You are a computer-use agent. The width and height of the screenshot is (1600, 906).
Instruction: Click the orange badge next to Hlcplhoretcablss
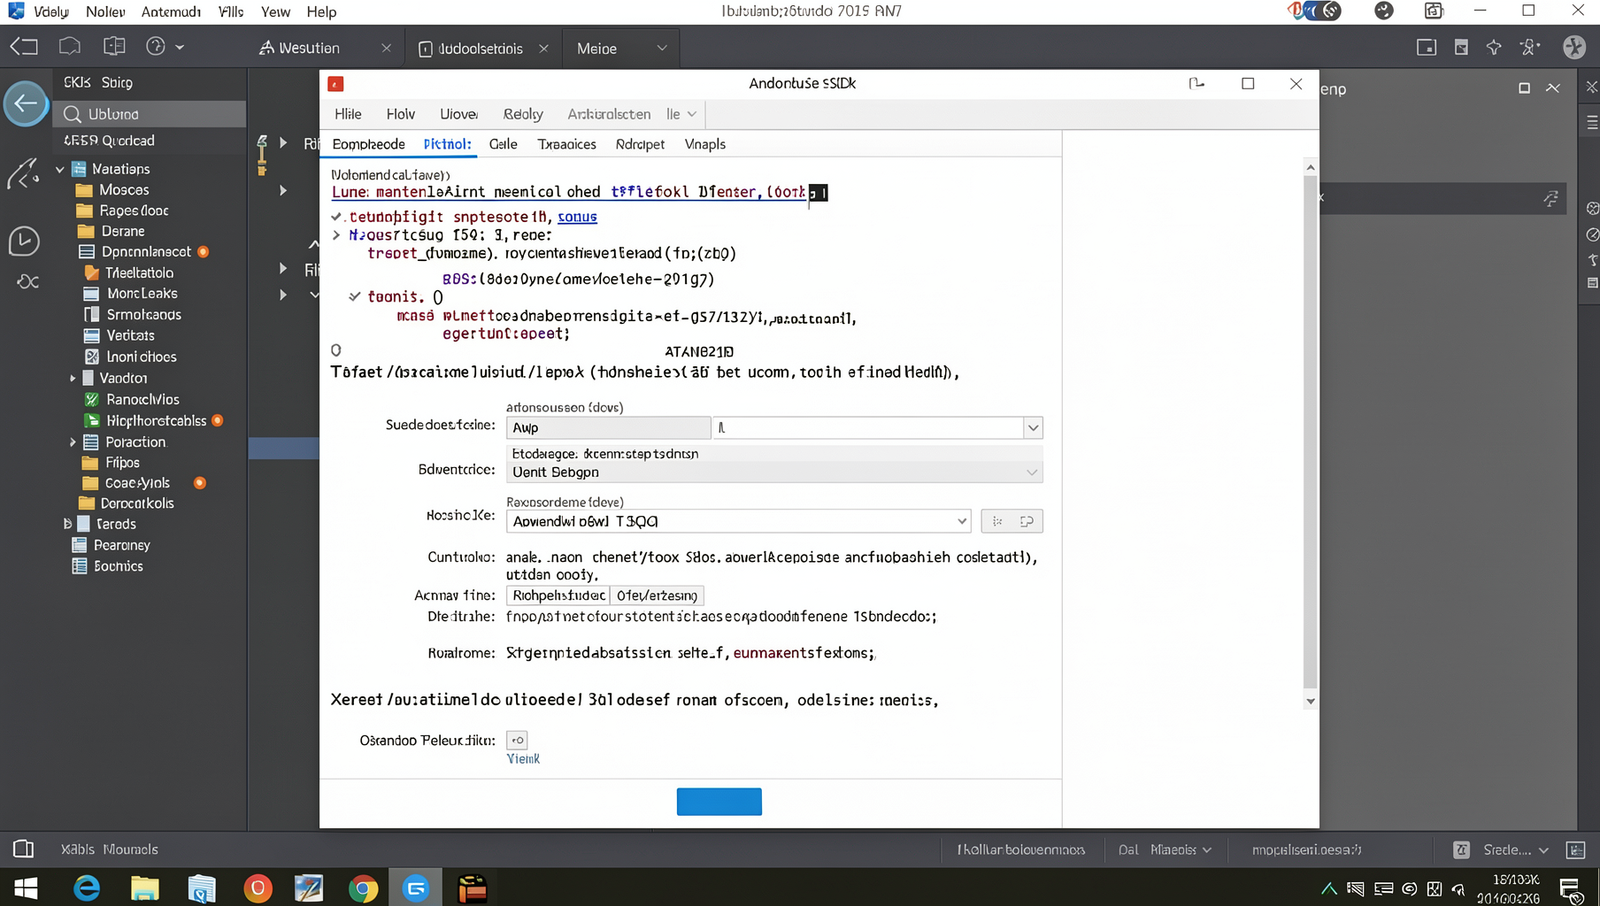click(217, 421)
